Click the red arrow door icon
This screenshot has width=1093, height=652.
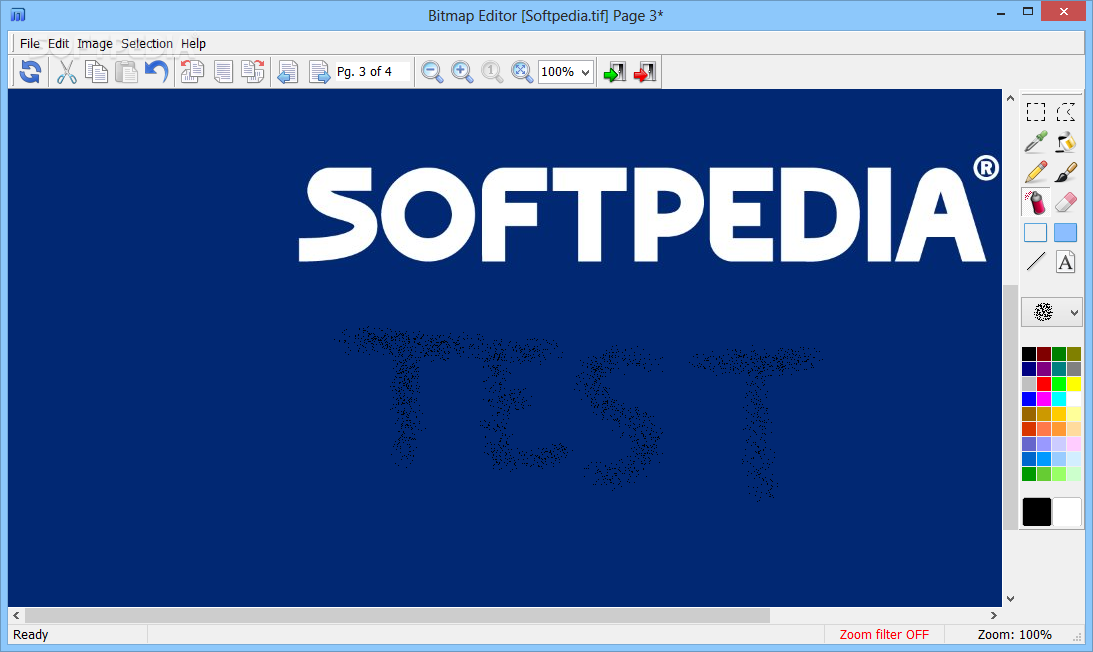[645, 72]
